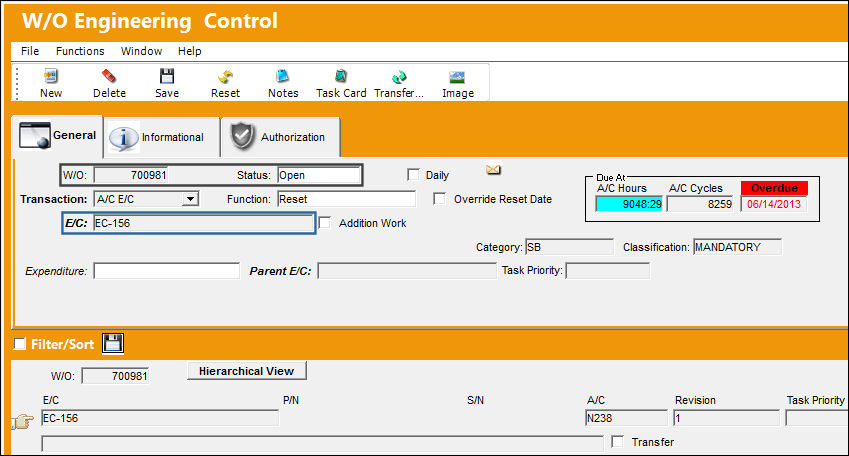Image resolution: width=849 pixels, height=456 pixels.
Task: Click the Save floppy disk icon
Action: 167,76
